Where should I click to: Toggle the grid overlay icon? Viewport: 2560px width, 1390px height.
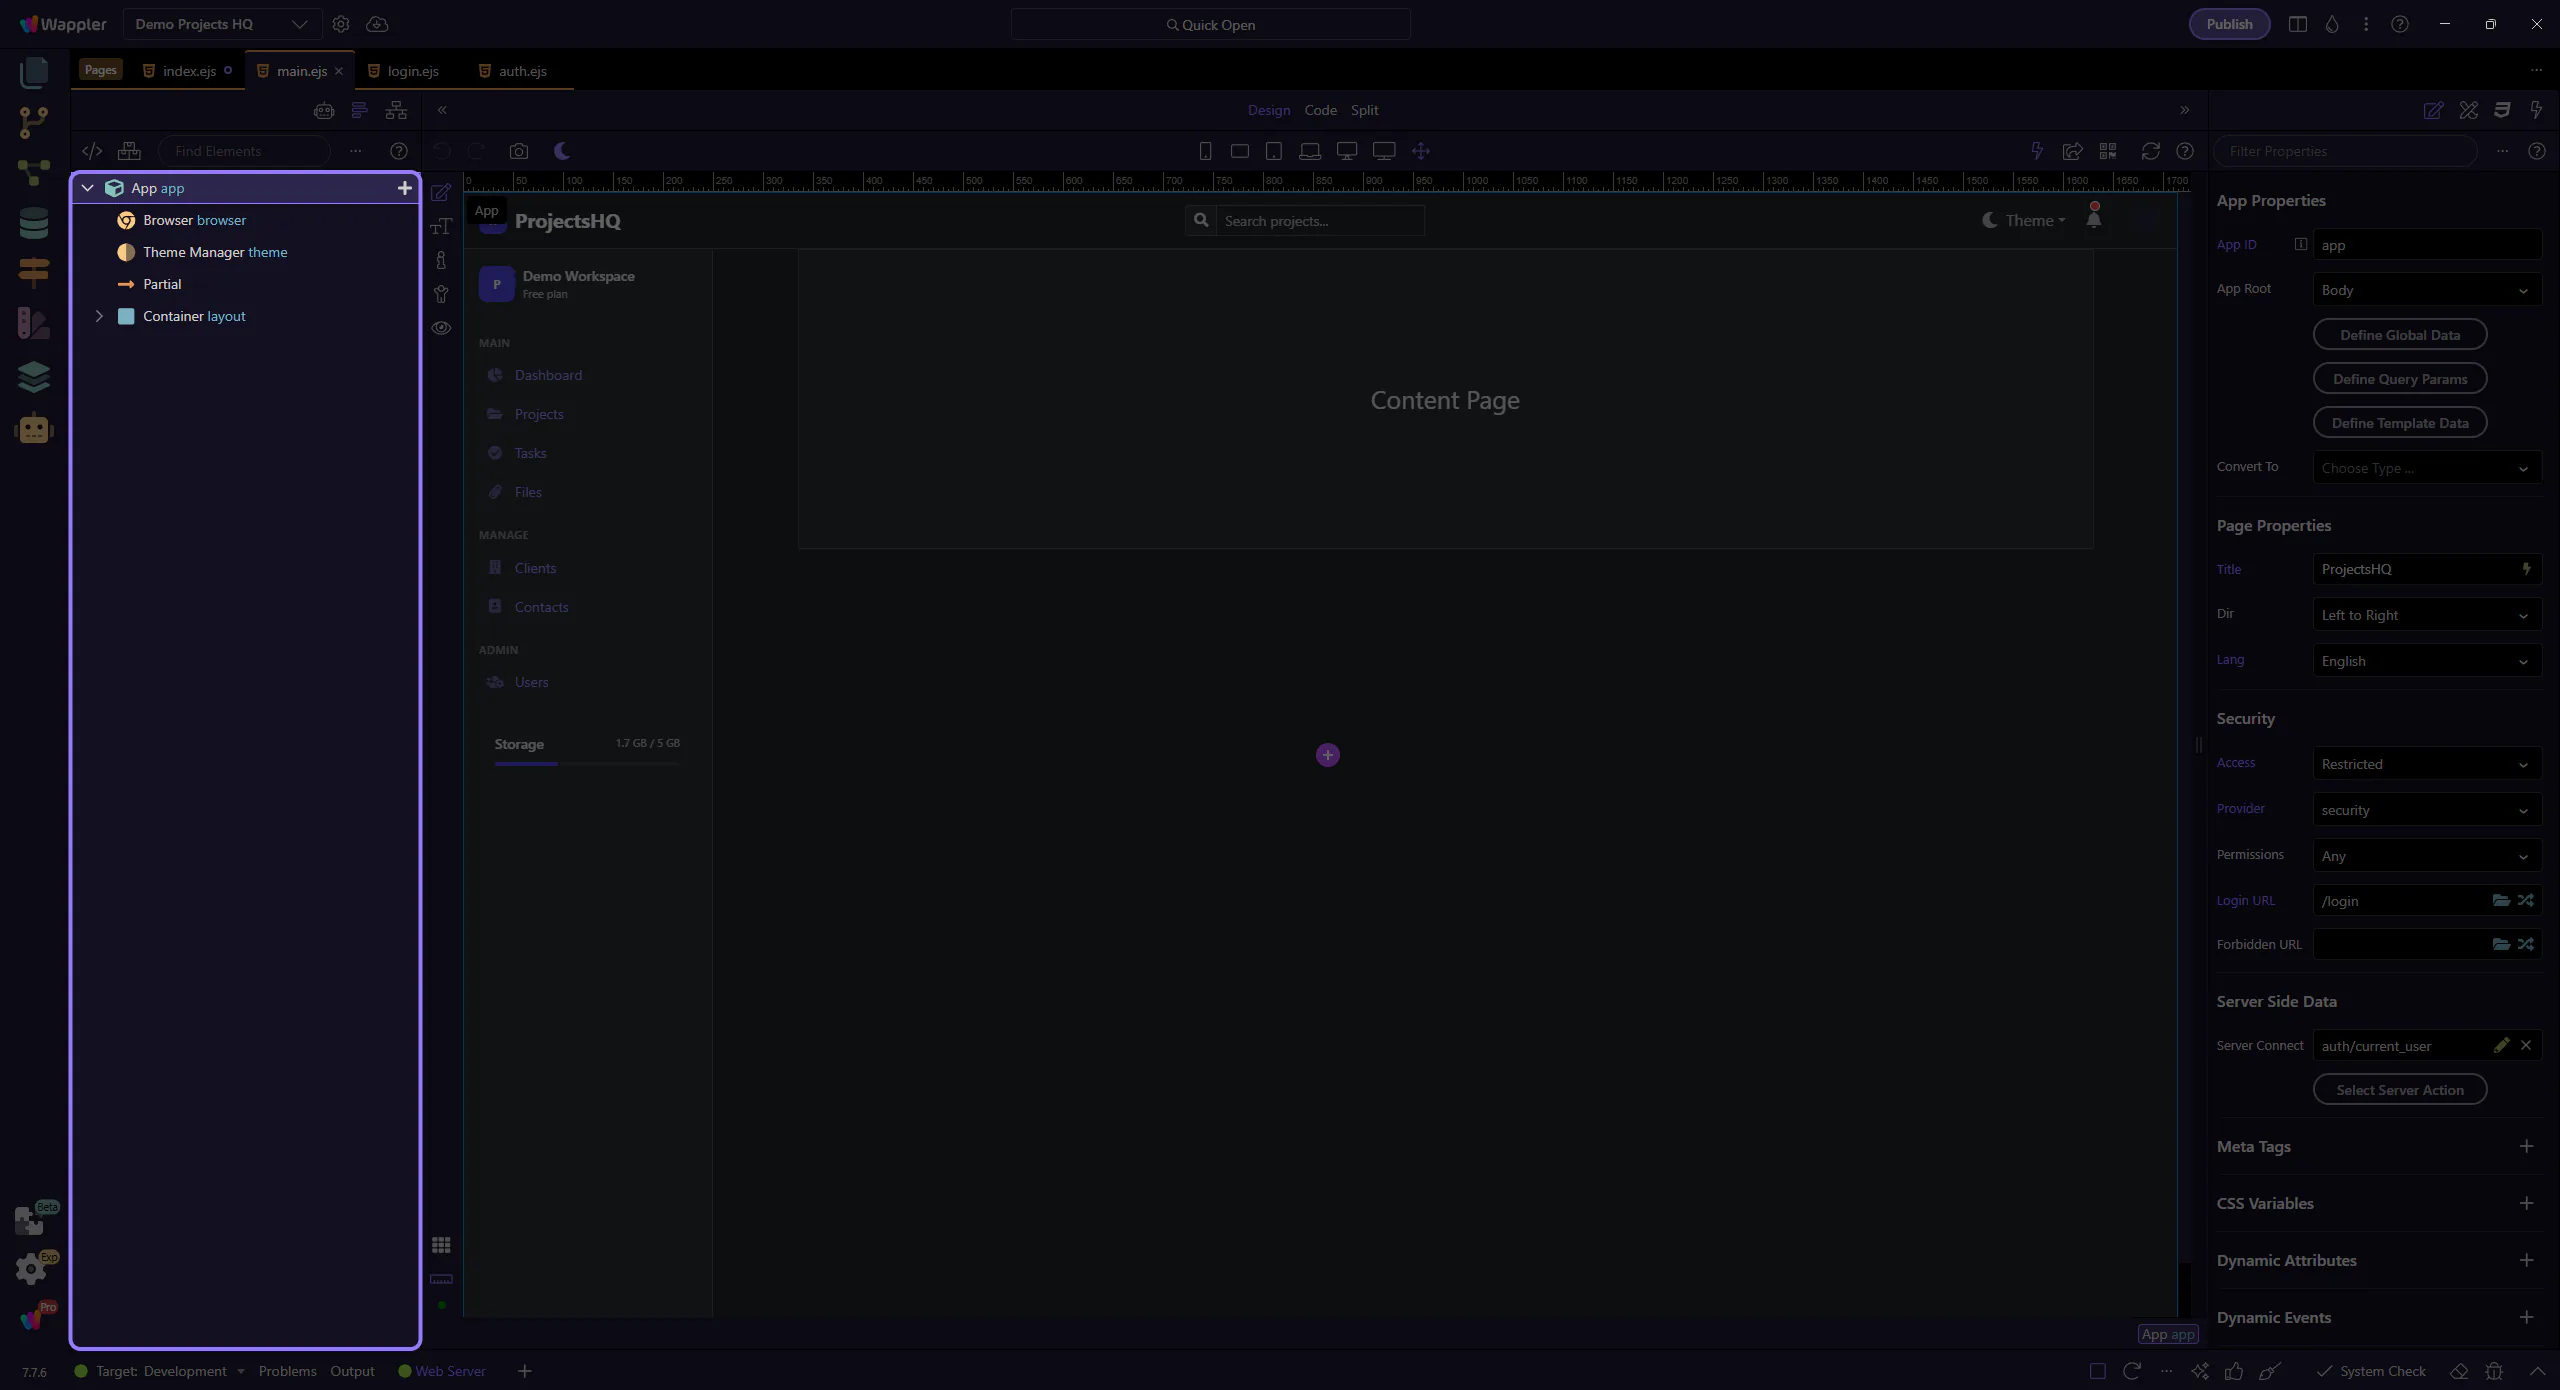pos(441,1245)
